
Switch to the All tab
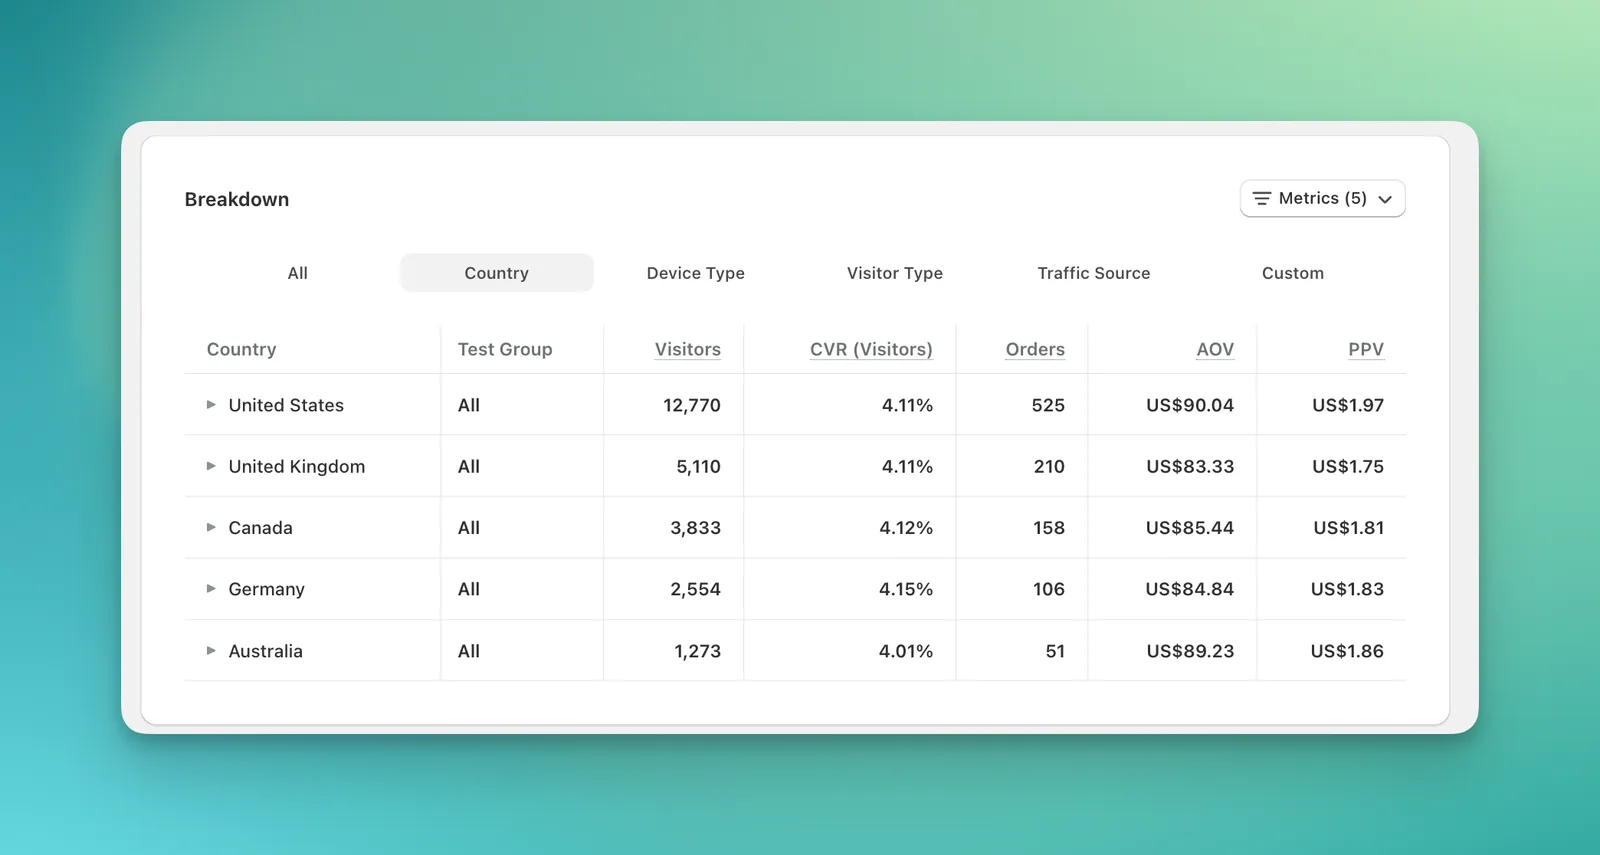pyautogui.click(x=297, y=273)
